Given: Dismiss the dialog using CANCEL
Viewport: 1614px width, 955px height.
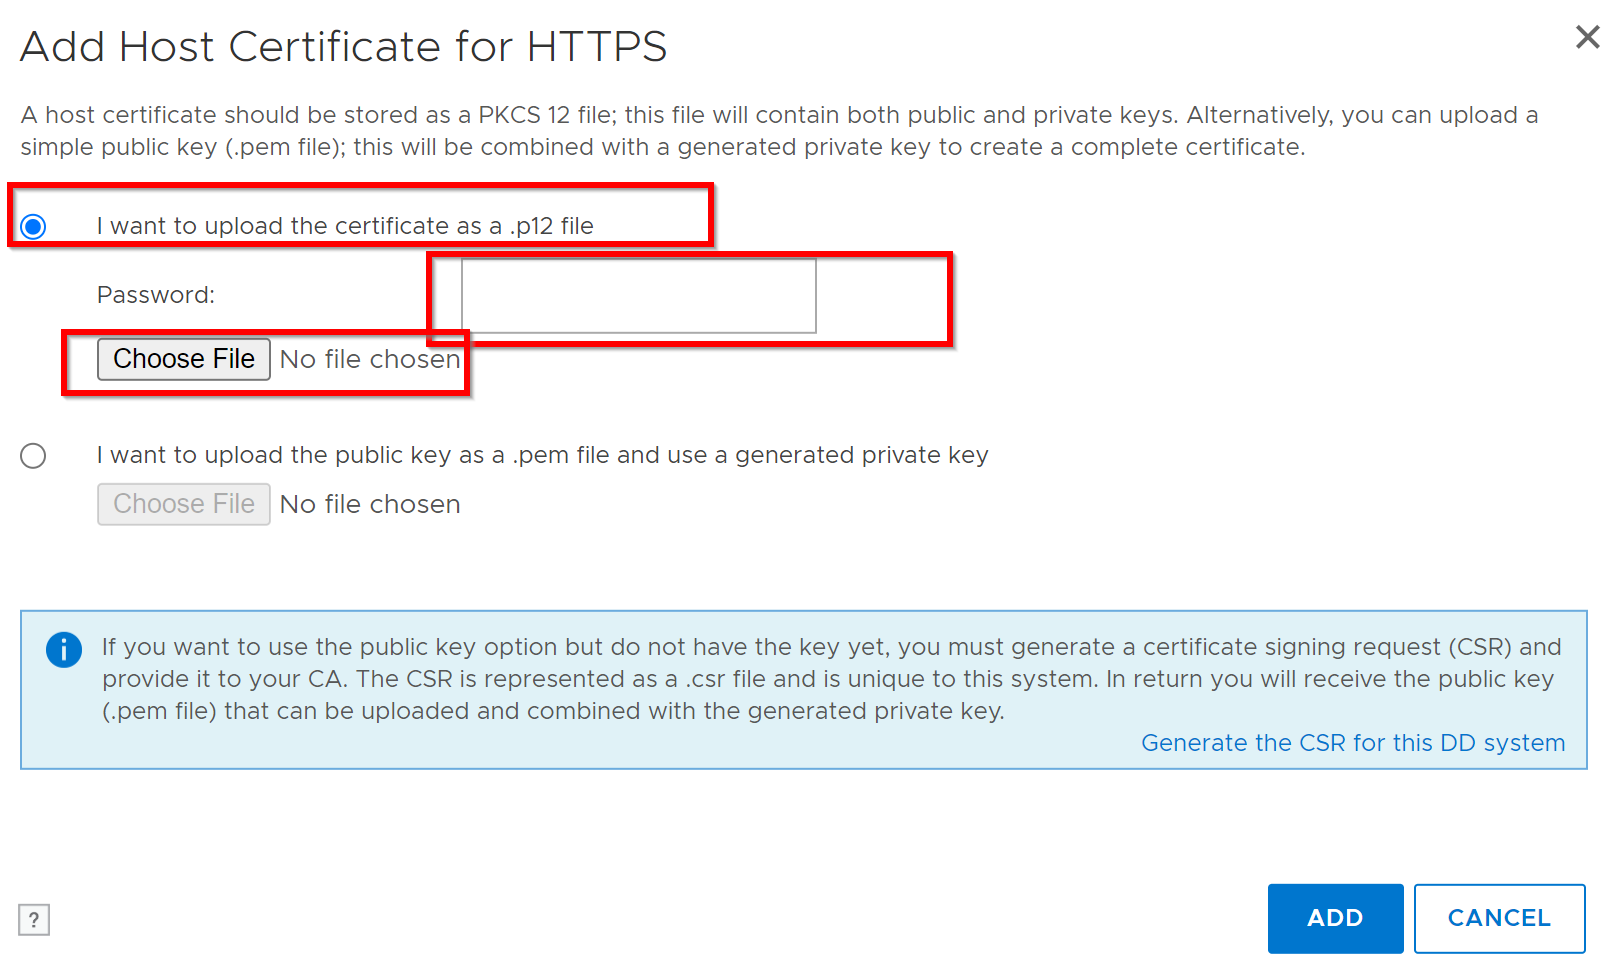Looking at the screenshot, I should click(1499, 917).
